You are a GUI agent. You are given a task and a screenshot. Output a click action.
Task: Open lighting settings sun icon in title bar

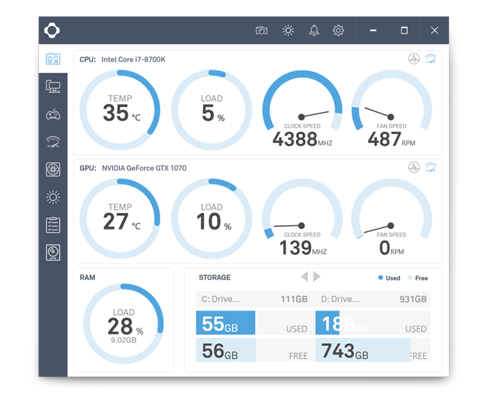288,31
